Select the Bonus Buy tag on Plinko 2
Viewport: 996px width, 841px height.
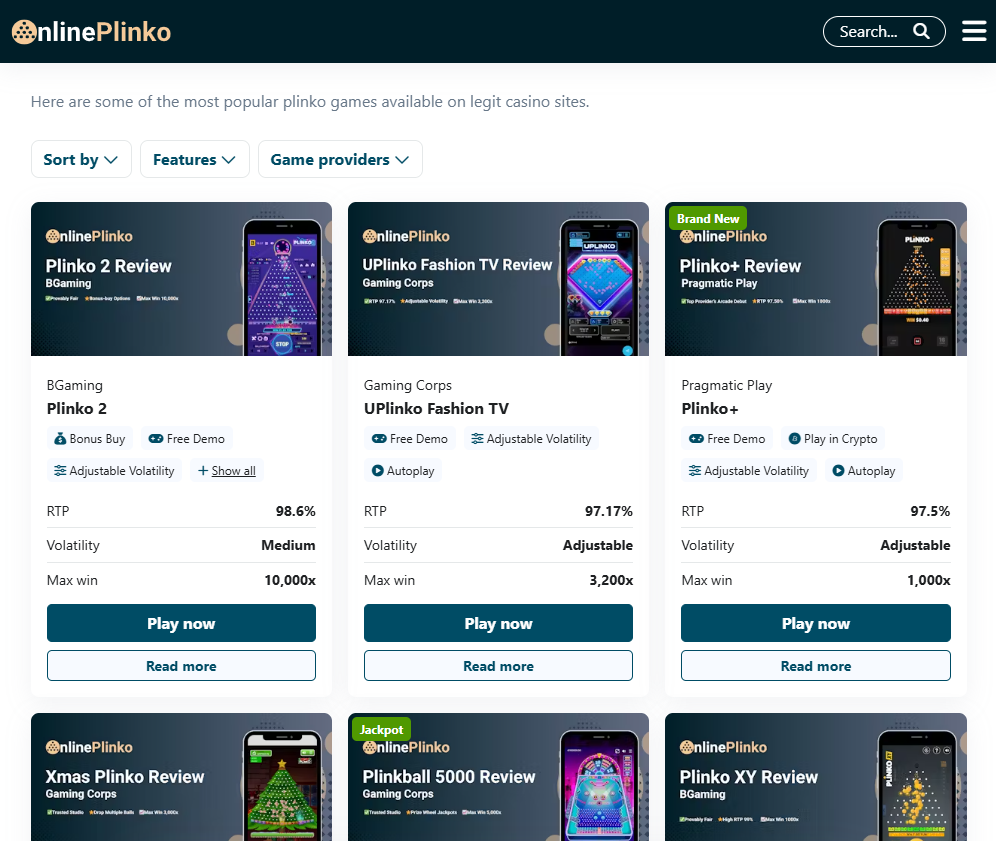coord(90,438)
